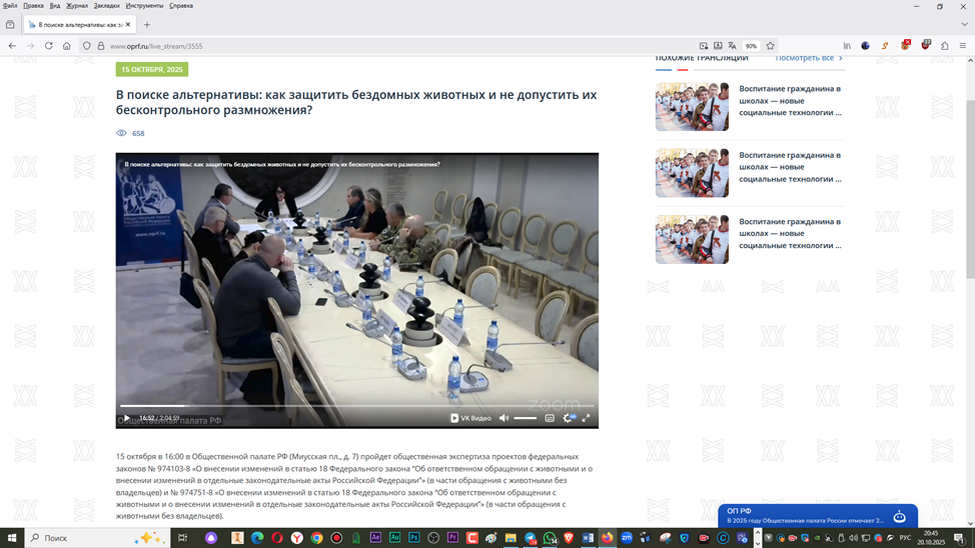Open Microsoft Word from taskbar
Screen dimensions: 975x548
[588, 537]
